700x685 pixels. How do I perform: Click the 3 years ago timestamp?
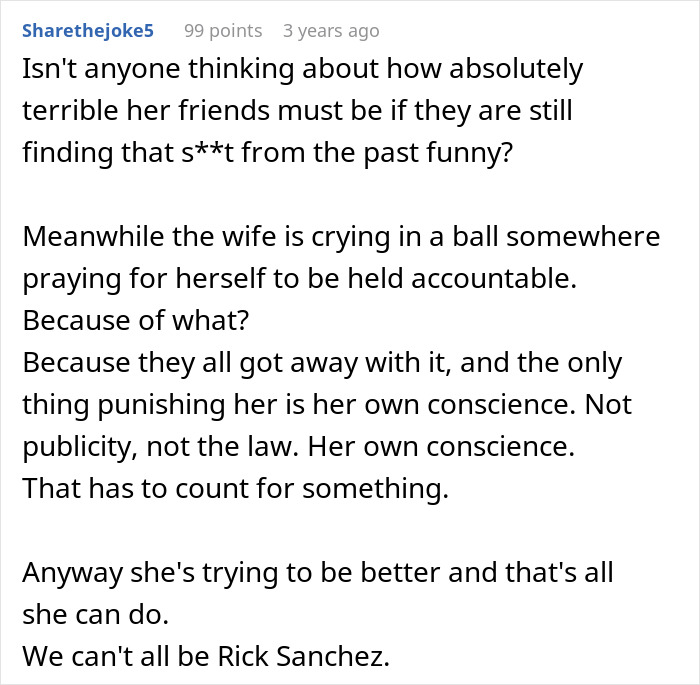pyautogui.click(x=331, y=30)
